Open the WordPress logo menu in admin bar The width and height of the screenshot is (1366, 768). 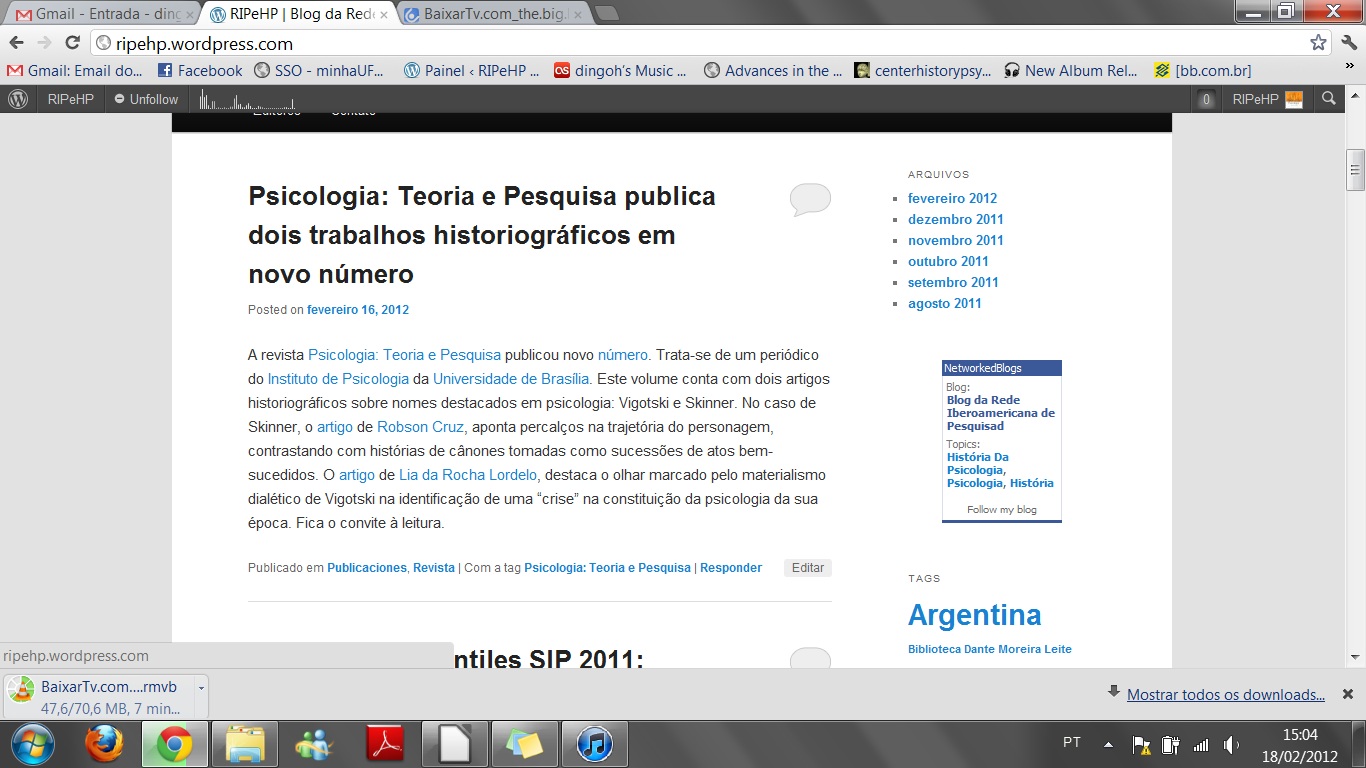pyautogui.click(x=18, y=99)
